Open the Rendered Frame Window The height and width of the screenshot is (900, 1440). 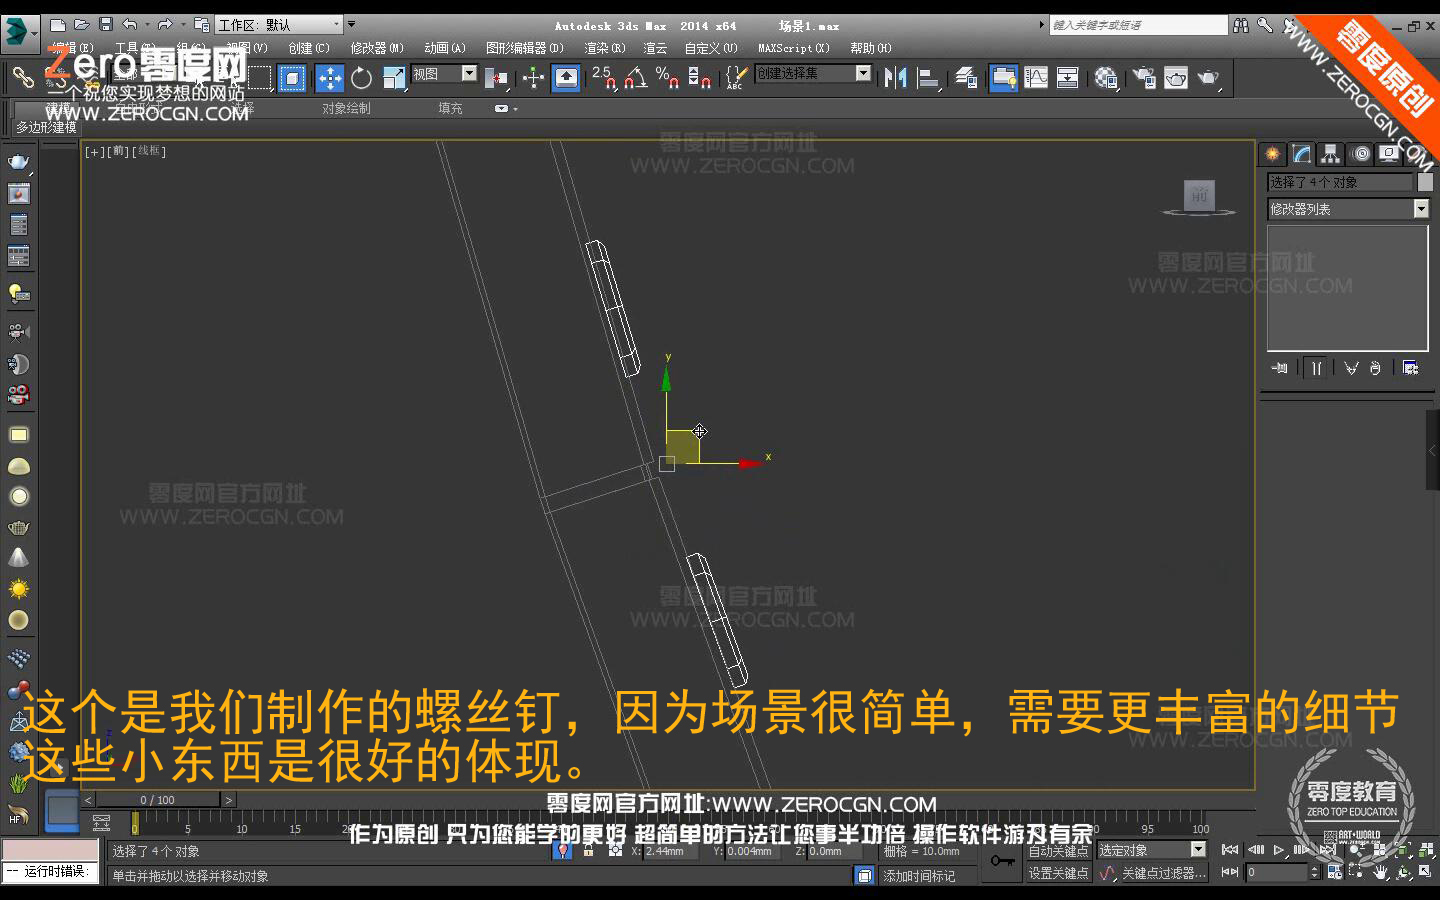[1176, 78]
